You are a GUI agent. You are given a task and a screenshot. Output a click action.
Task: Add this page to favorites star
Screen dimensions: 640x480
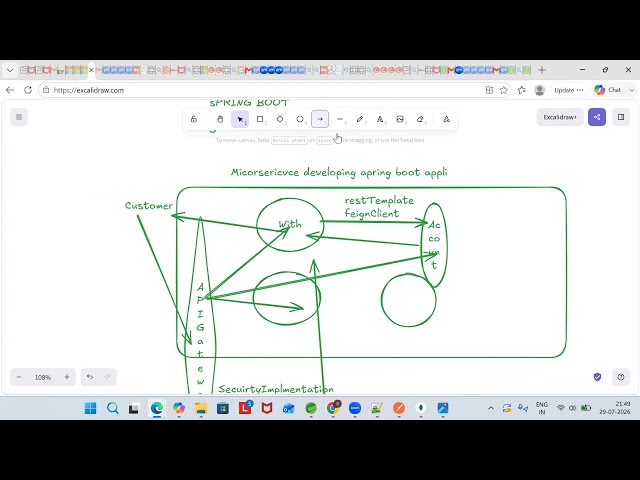(504, 90)
